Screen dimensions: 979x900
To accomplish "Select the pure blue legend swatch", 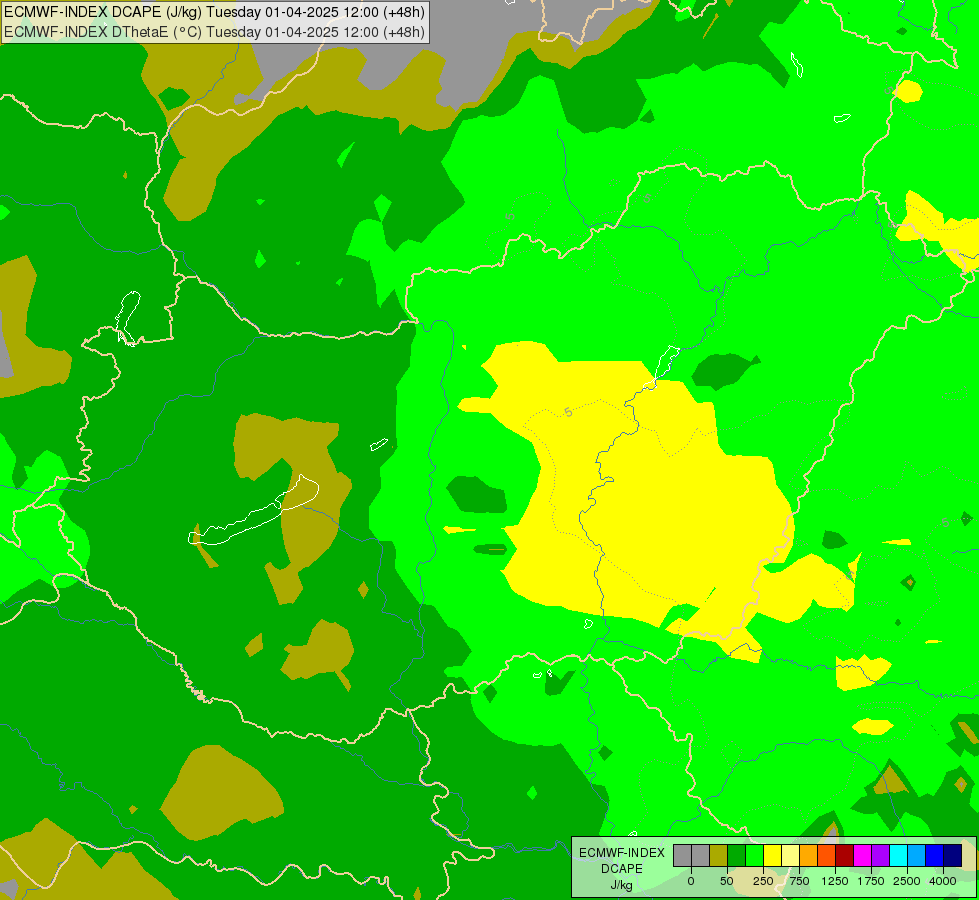I will 935,856.
